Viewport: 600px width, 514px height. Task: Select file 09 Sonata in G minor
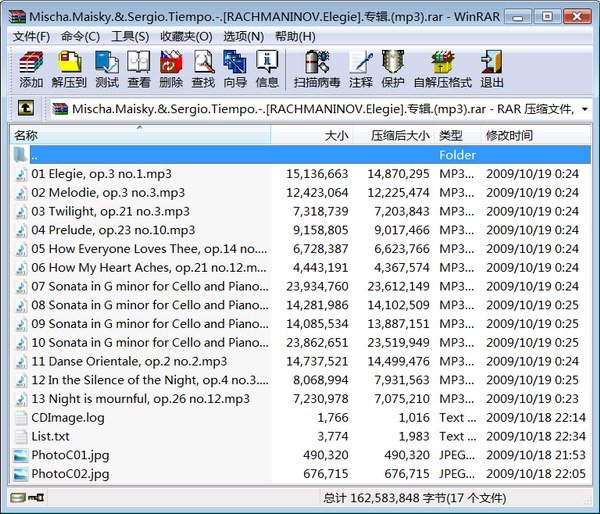click(150, 324)
